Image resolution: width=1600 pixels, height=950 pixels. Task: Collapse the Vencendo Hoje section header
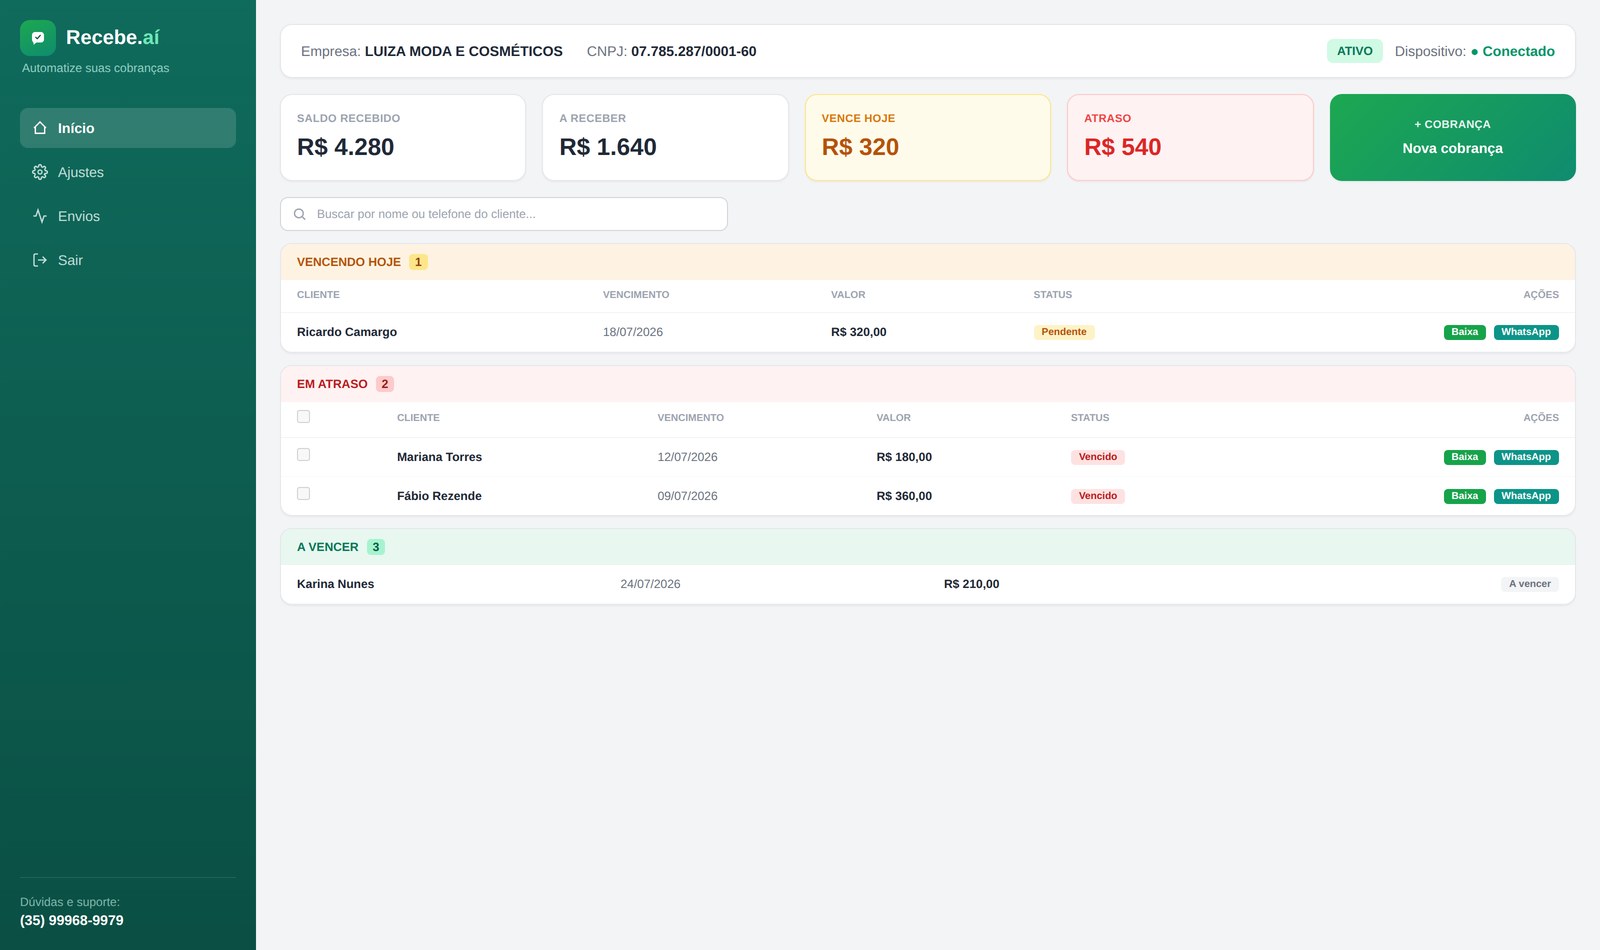928,262
